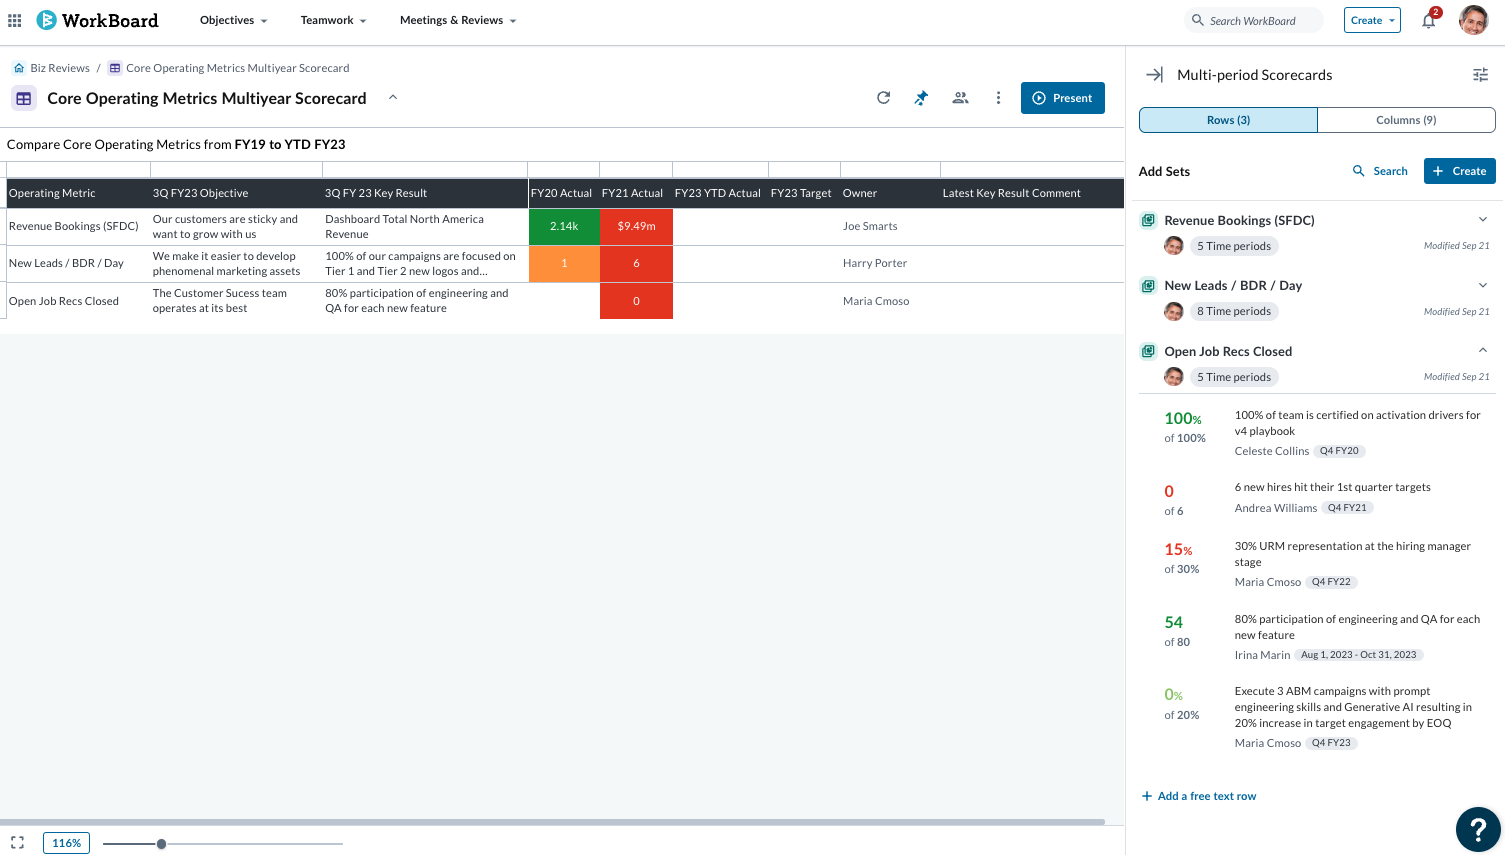The width and height of the screenshot is (1505, 855).
Task: Open the Teamwork menu
Action: click(334, 20)
